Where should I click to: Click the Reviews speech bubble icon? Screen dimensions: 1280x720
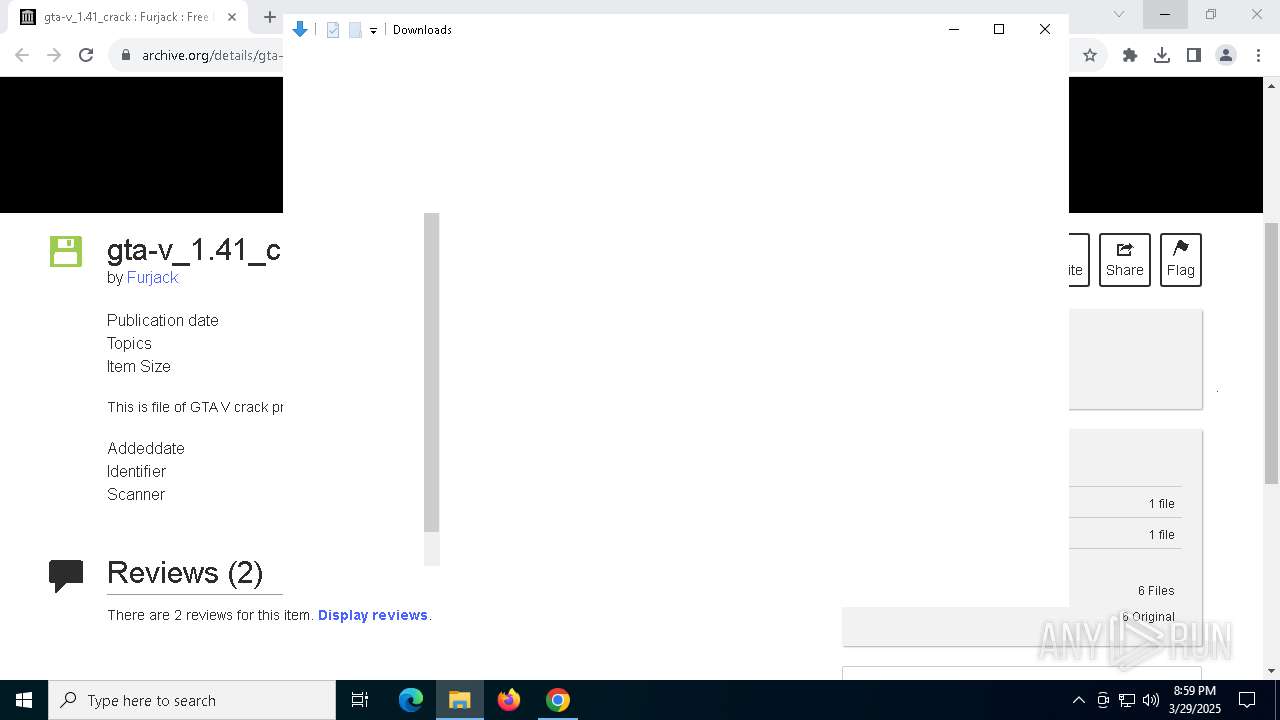[x=66, y=575]
